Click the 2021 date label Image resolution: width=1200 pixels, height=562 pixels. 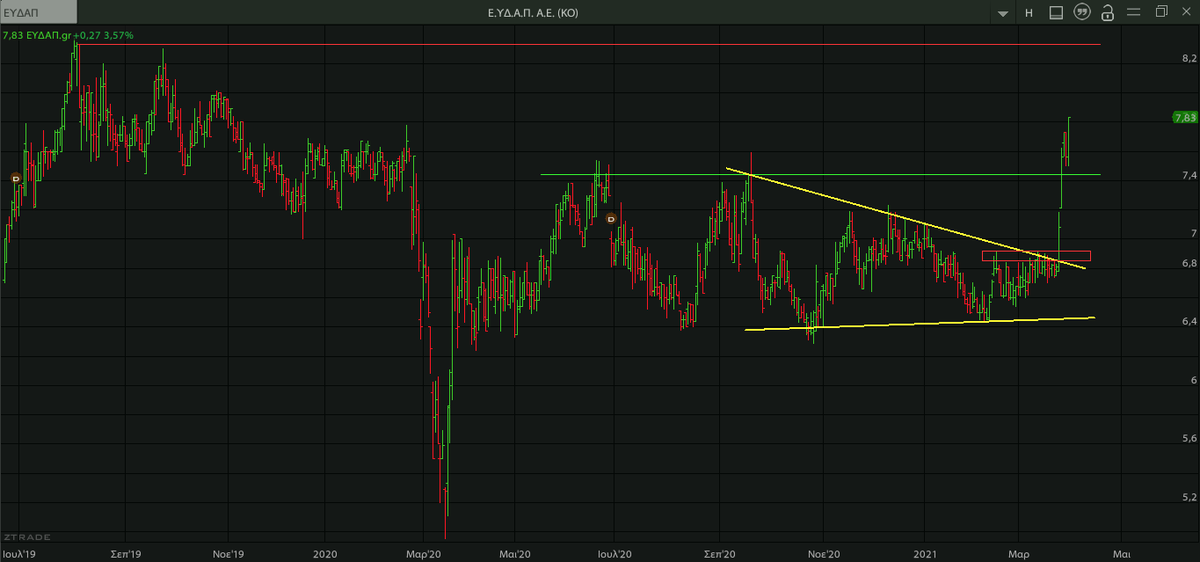pos(925,552)
